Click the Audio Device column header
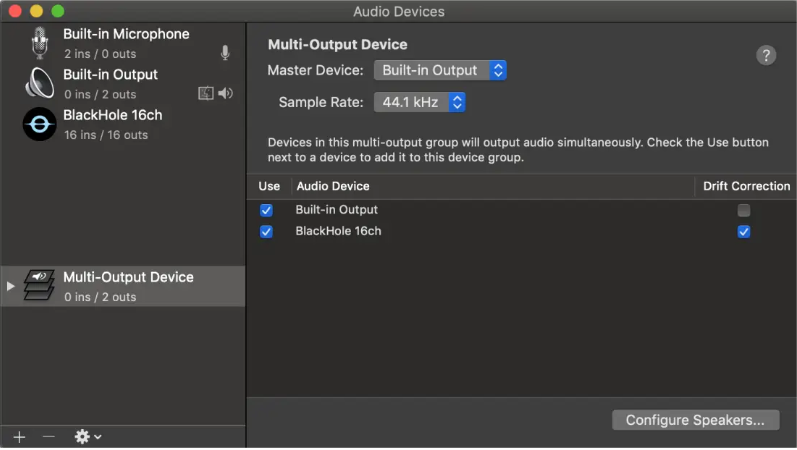Viewport: 797px width, 450px height. [333, 186]
